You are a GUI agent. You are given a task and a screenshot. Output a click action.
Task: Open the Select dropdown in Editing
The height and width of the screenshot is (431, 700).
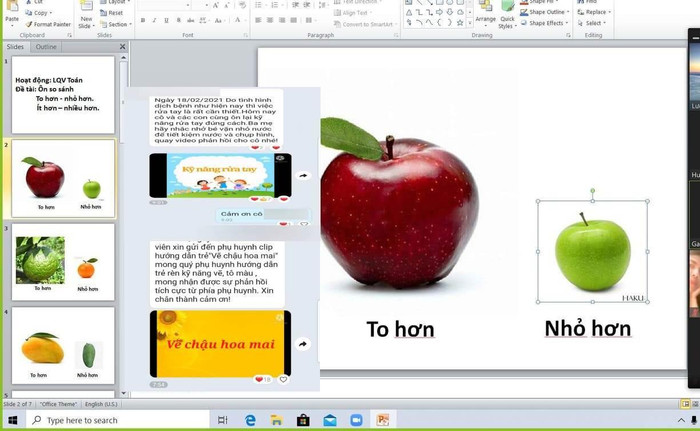(x=592, y=23)
